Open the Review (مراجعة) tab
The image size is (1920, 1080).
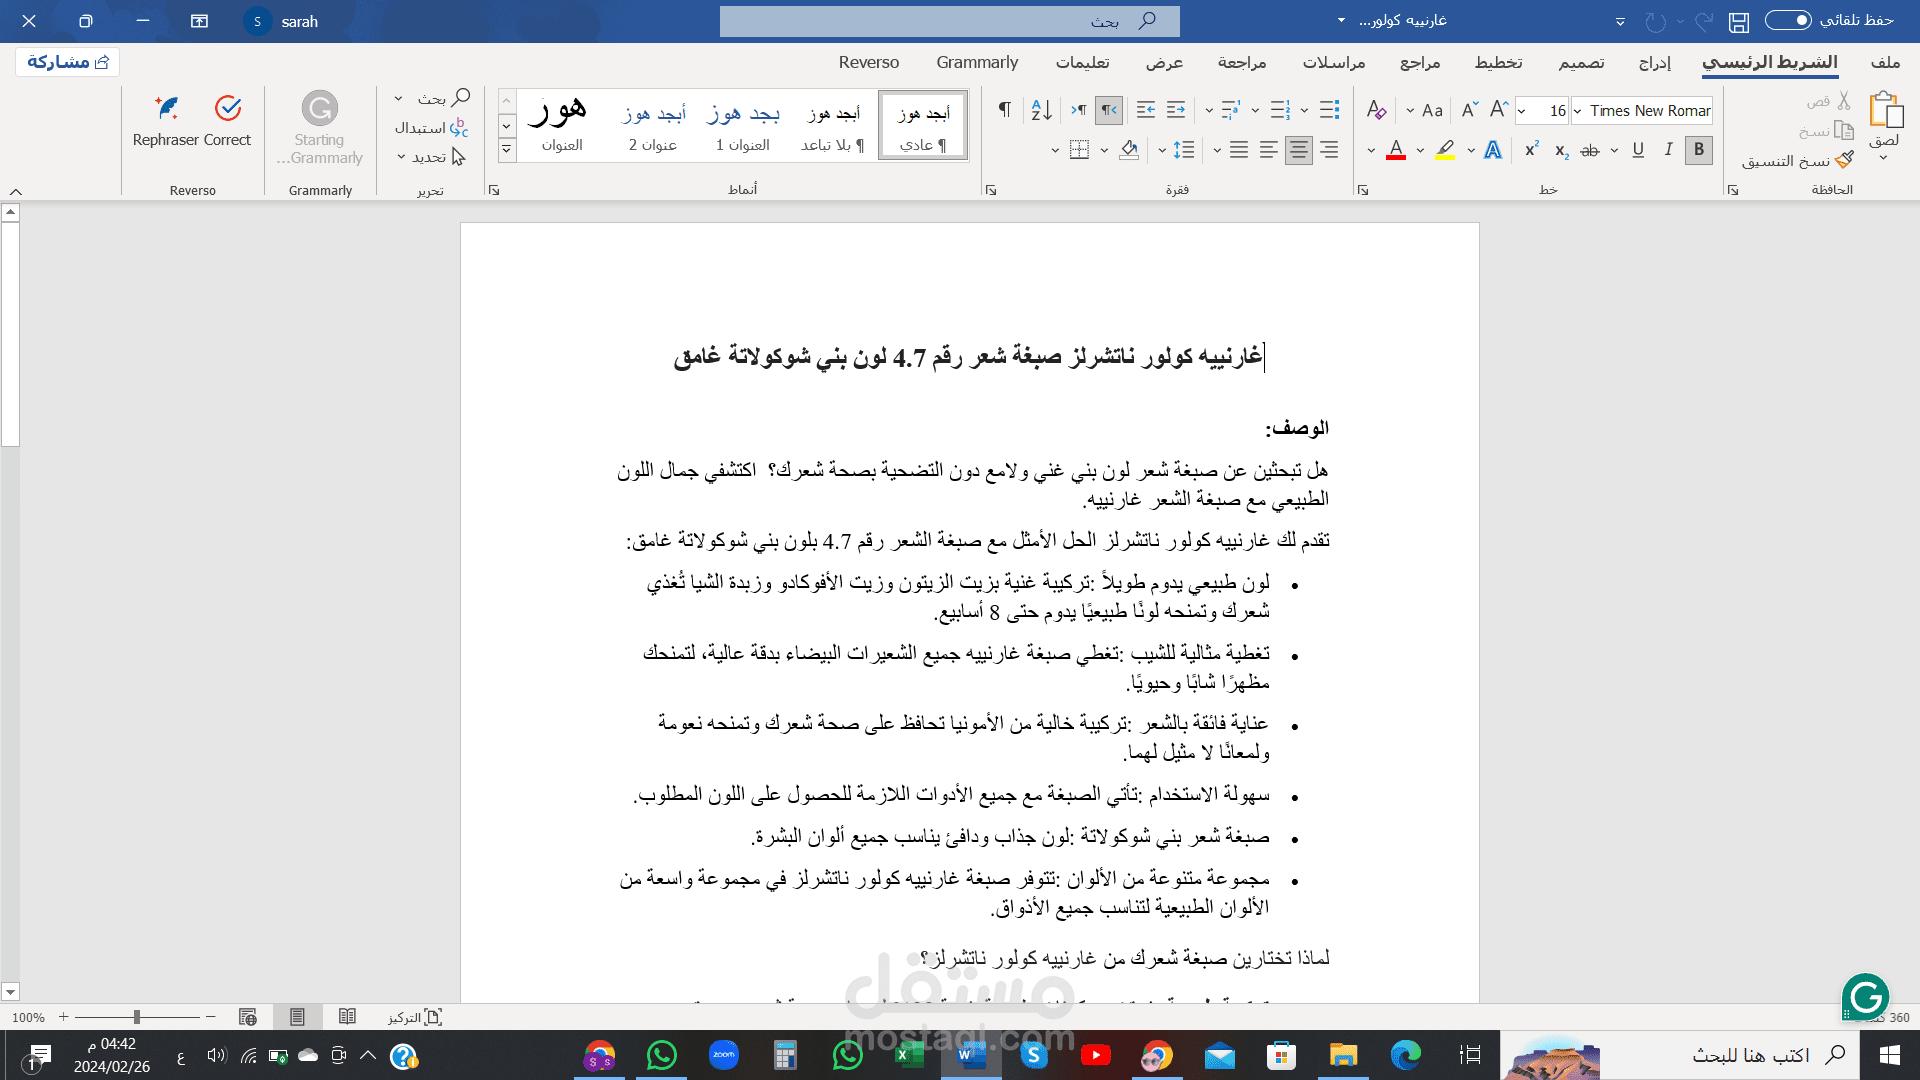(1242, 62)
